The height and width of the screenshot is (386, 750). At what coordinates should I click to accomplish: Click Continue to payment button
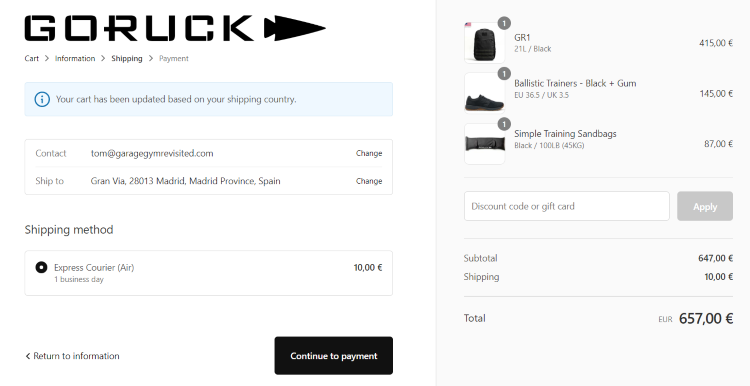pos(333,356)
